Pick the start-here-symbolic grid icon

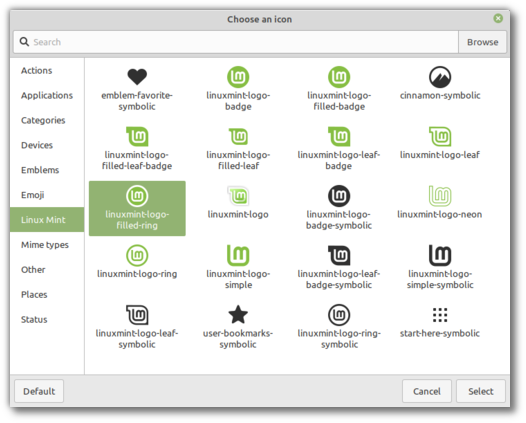[x=440, y=315]
